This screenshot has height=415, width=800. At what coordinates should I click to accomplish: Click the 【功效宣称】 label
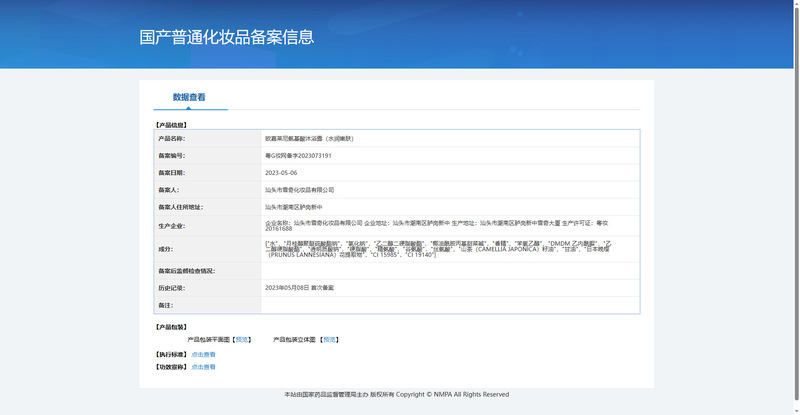pyautogui.click(x=171, y=367)
